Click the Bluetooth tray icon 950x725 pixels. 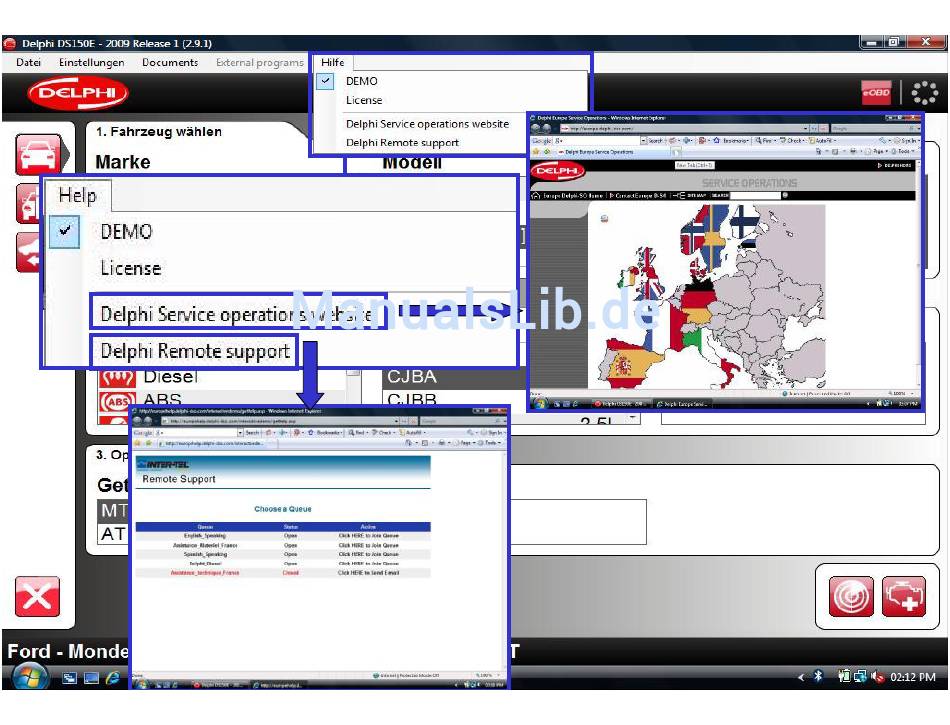pos(818,676)
